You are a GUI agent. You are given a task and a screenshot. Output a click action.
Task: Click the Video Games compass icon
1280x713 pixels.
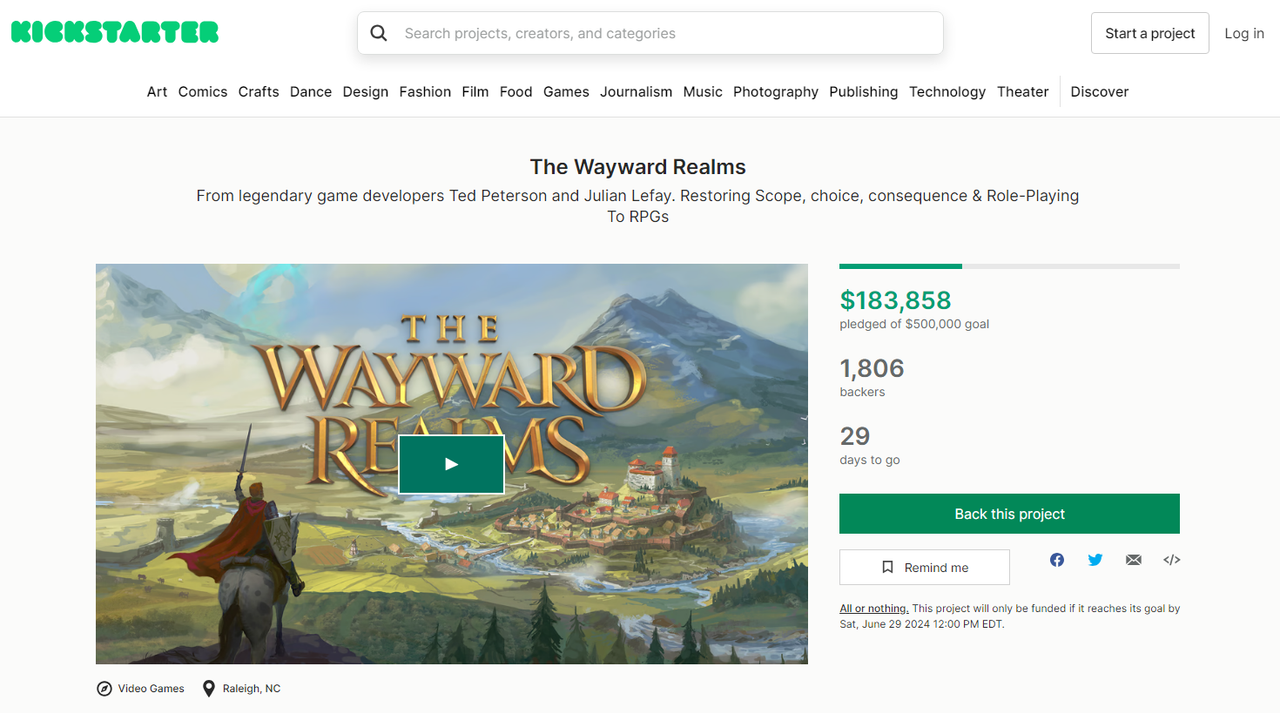tap(104, 689)
